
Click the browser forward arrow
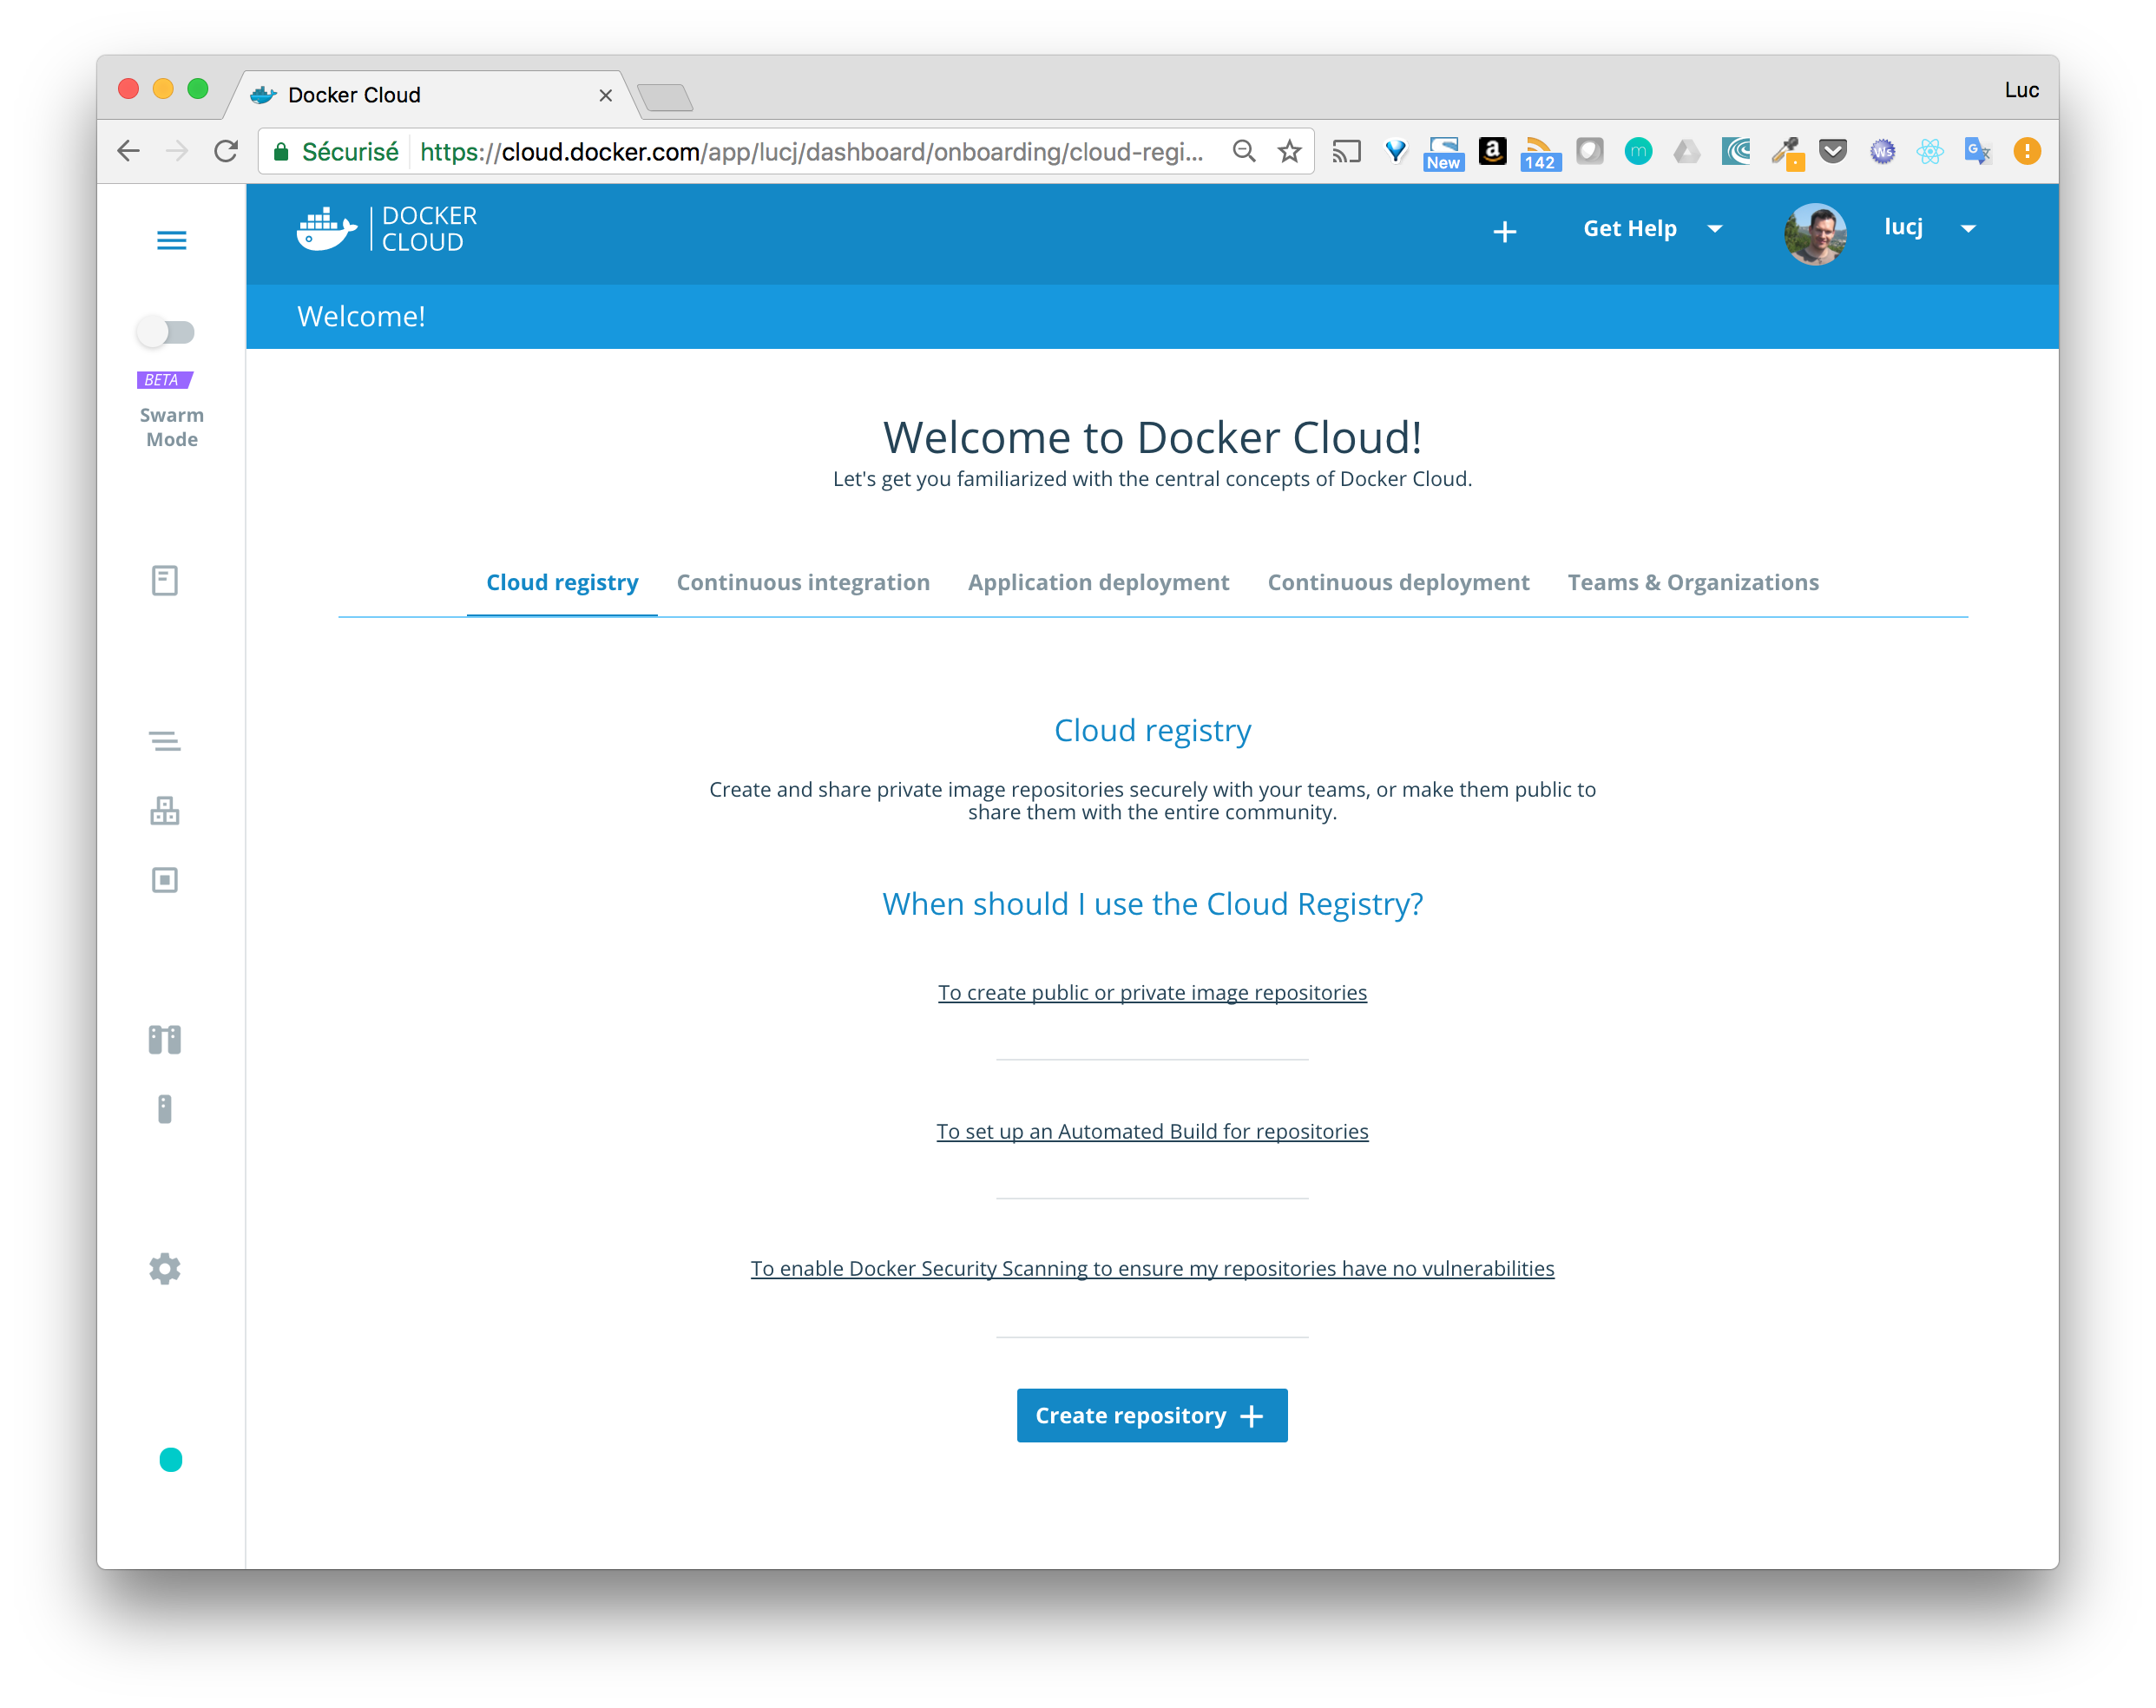point(177,152)
